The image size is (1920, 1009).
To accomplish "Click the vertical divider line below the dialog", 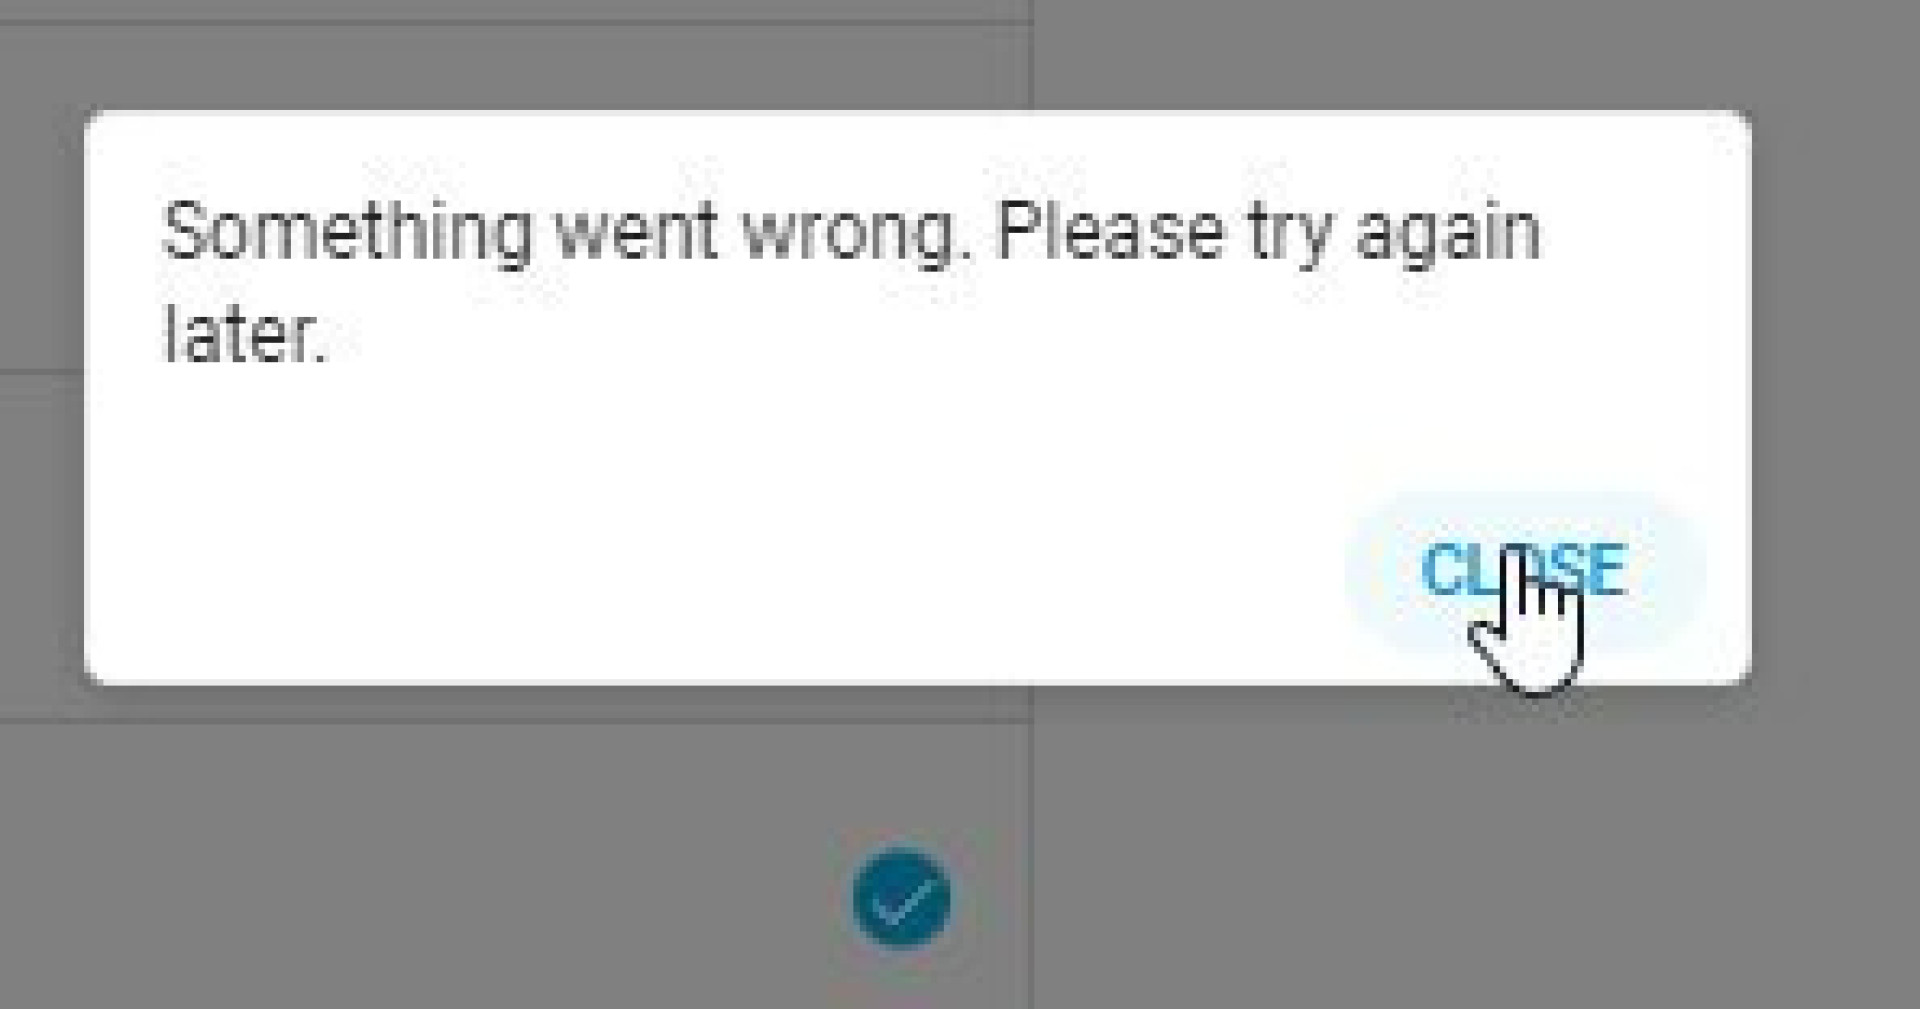I will 1032,850.
